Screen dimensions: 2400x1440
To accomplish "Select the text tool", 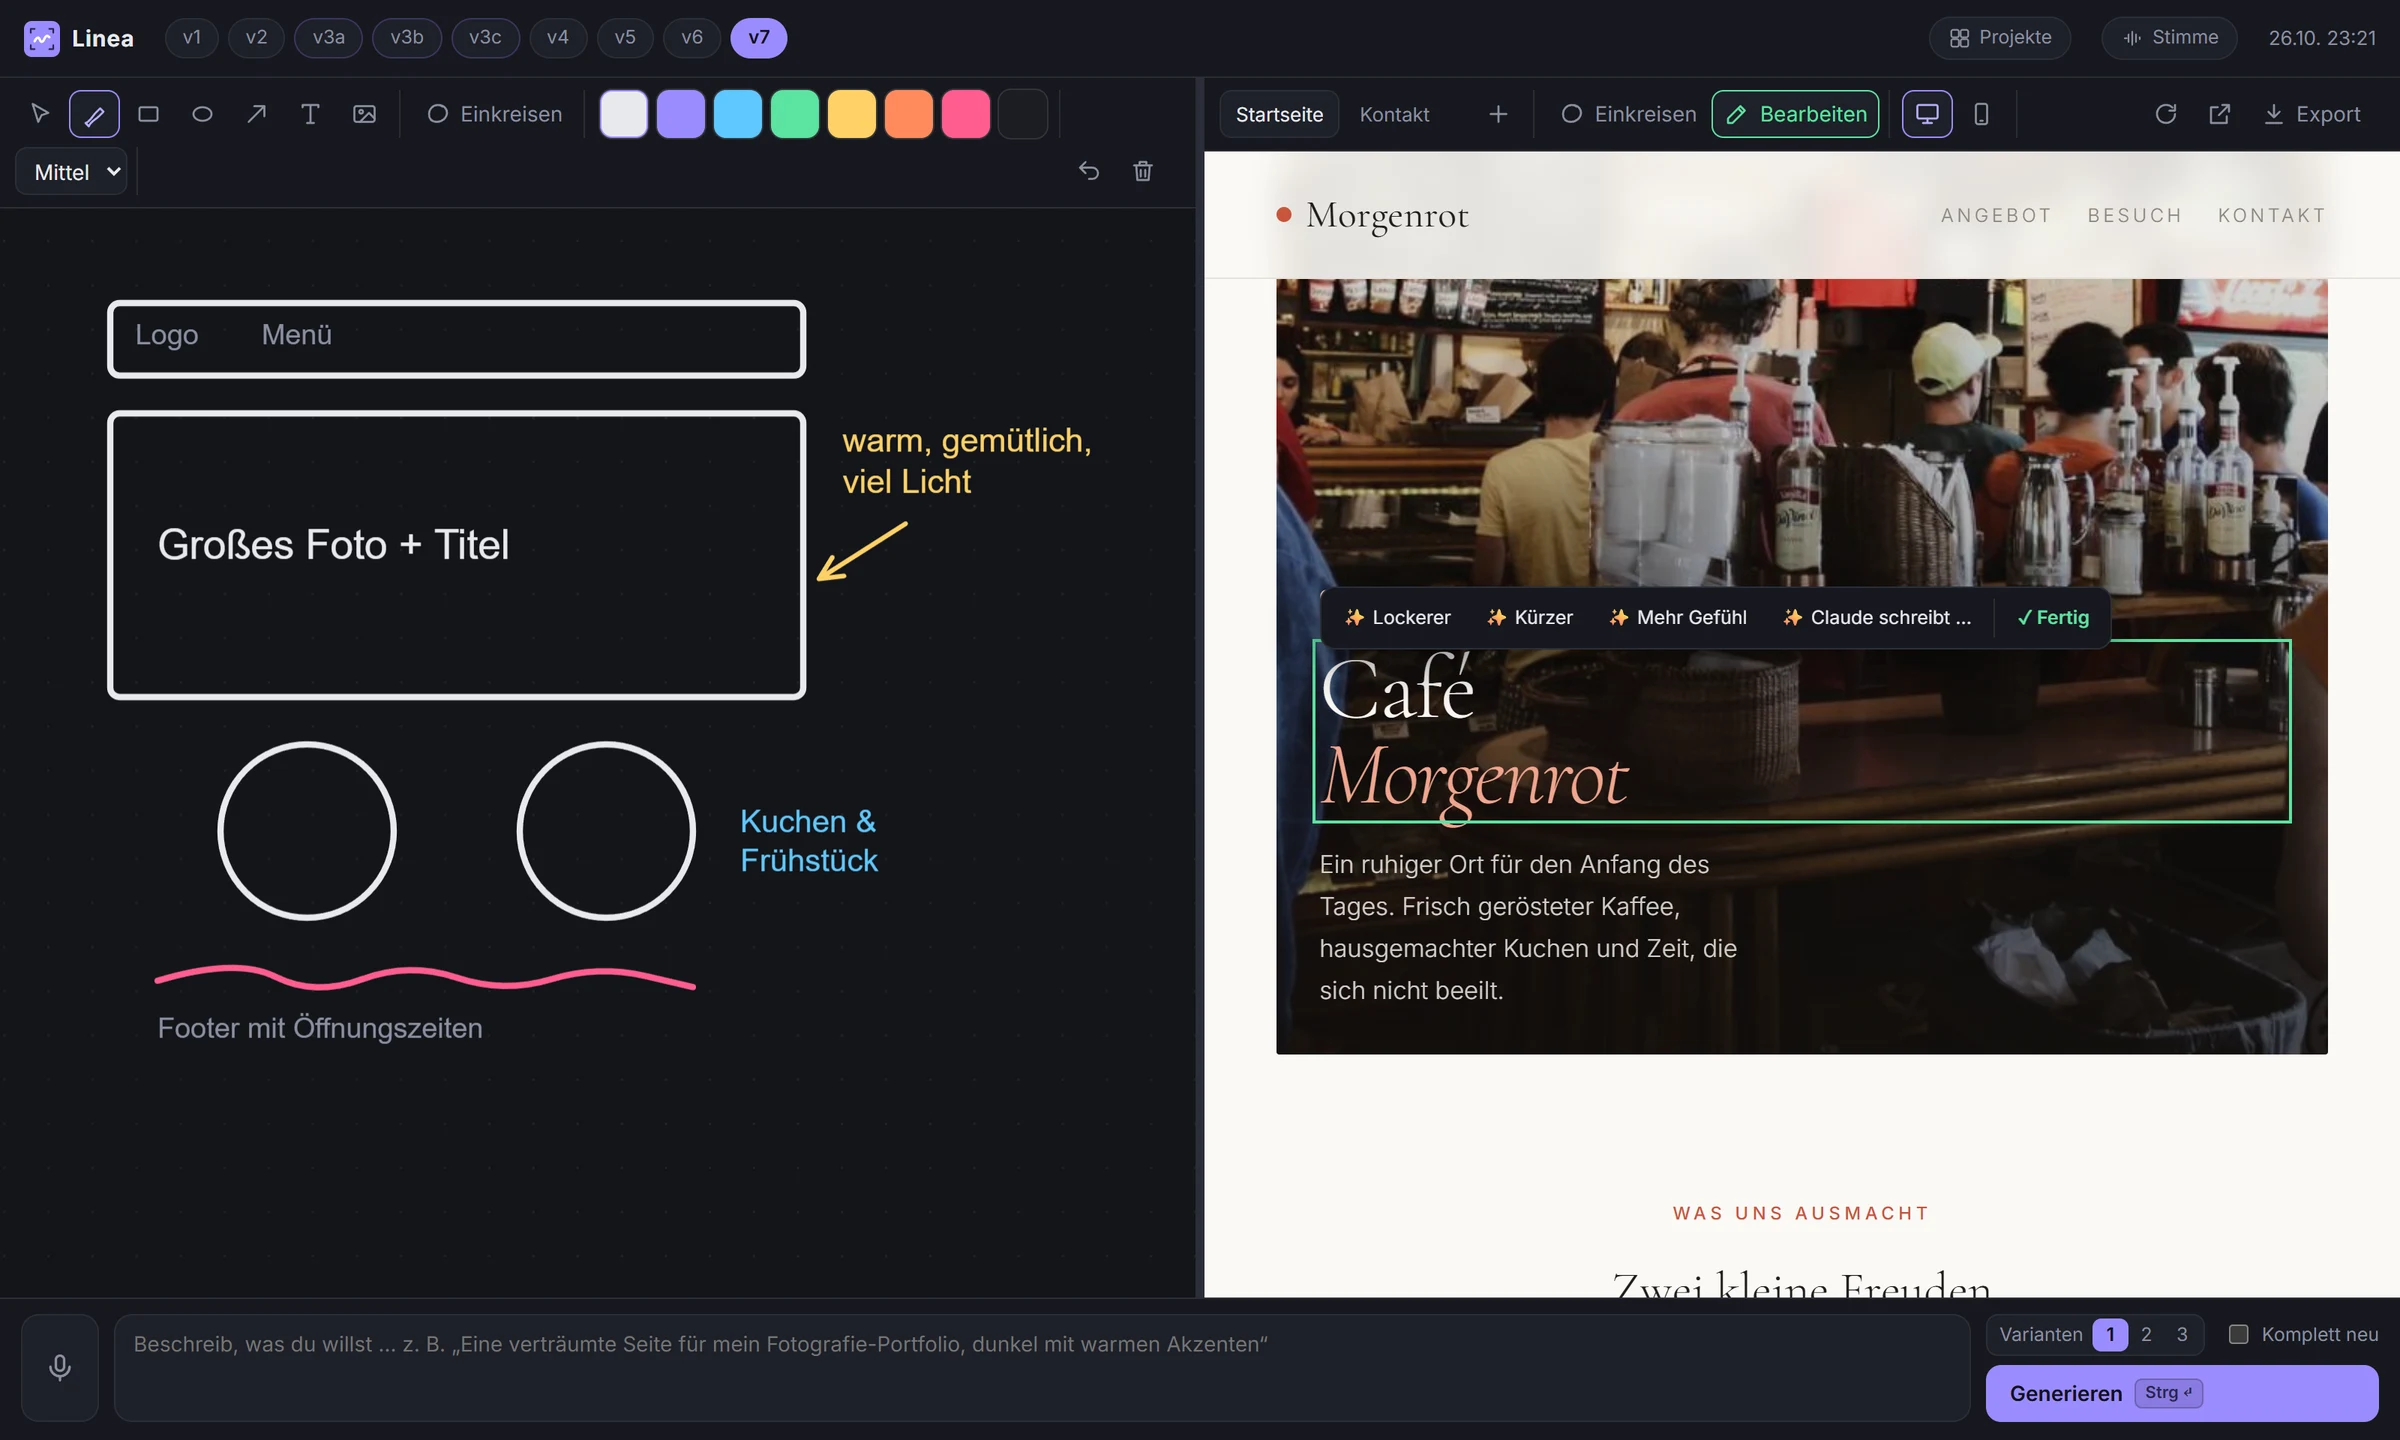I will (310, 114).
